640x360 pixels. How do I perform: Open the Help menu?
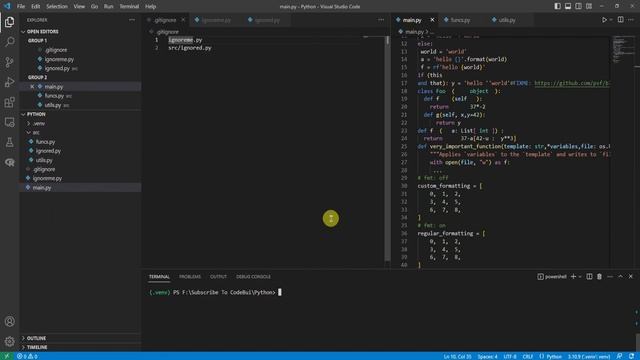[x=151, y=6]
